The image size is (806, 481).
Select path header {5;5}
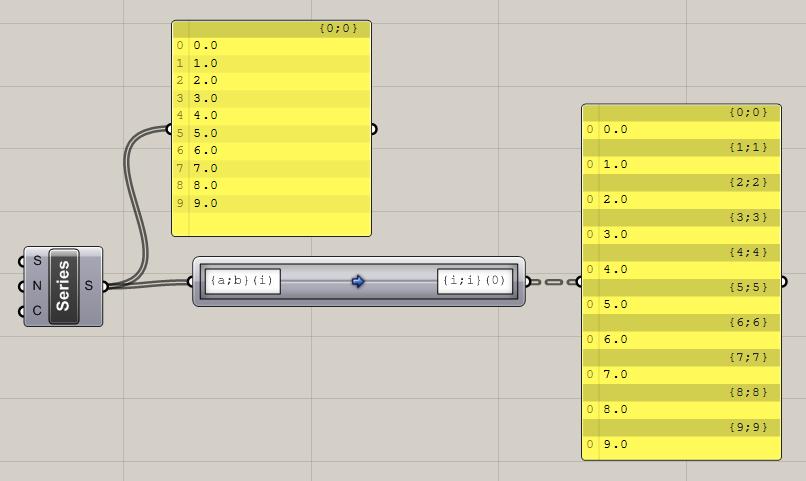748,287
